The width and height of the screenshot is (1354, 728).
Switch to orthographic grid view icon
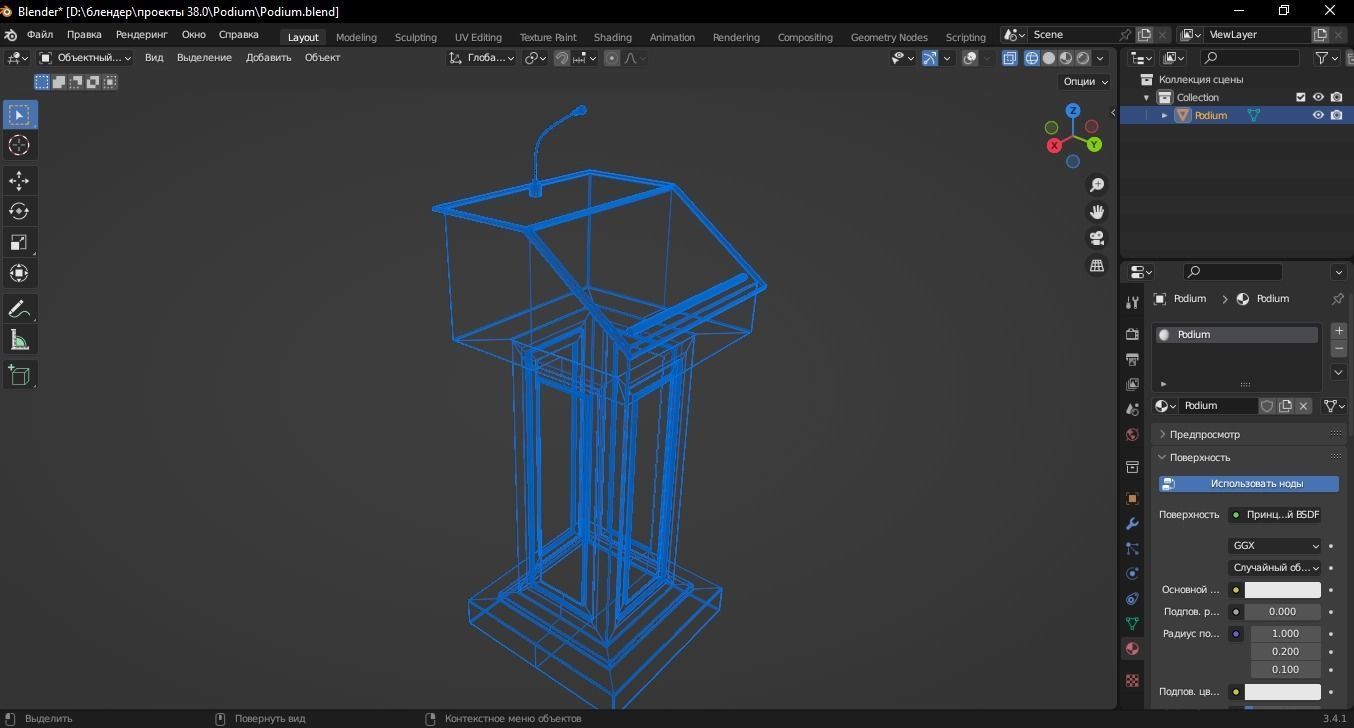click(x=1097, y=265)
